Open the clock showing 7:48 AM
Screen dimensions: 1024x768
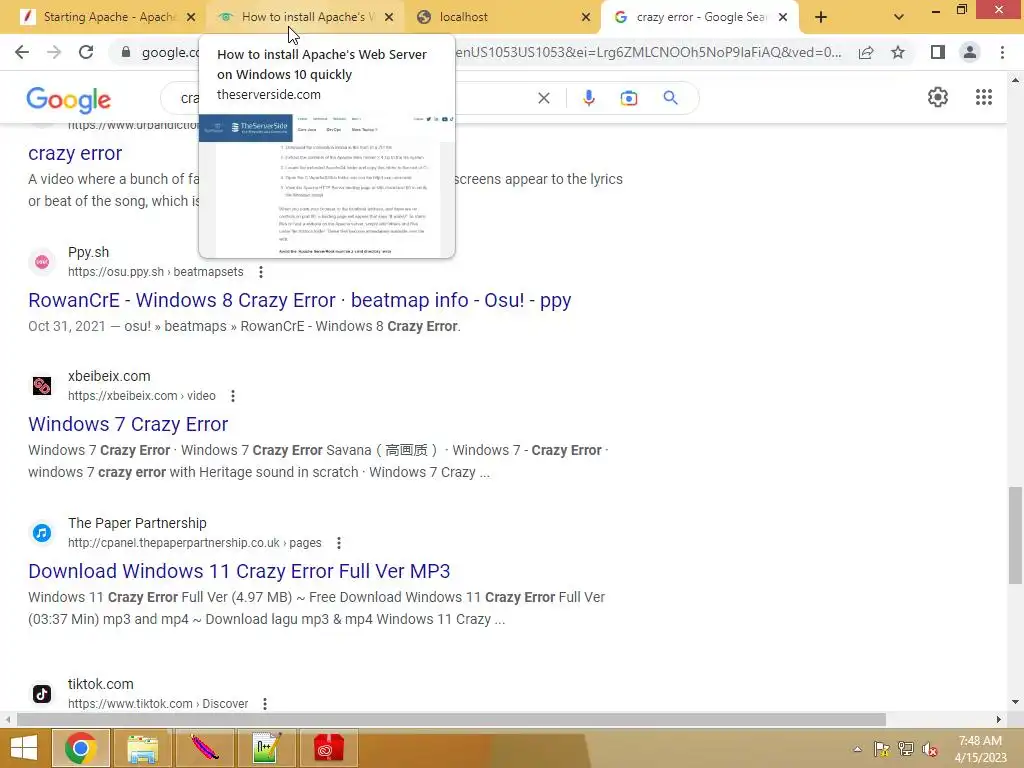pos(980,749)
